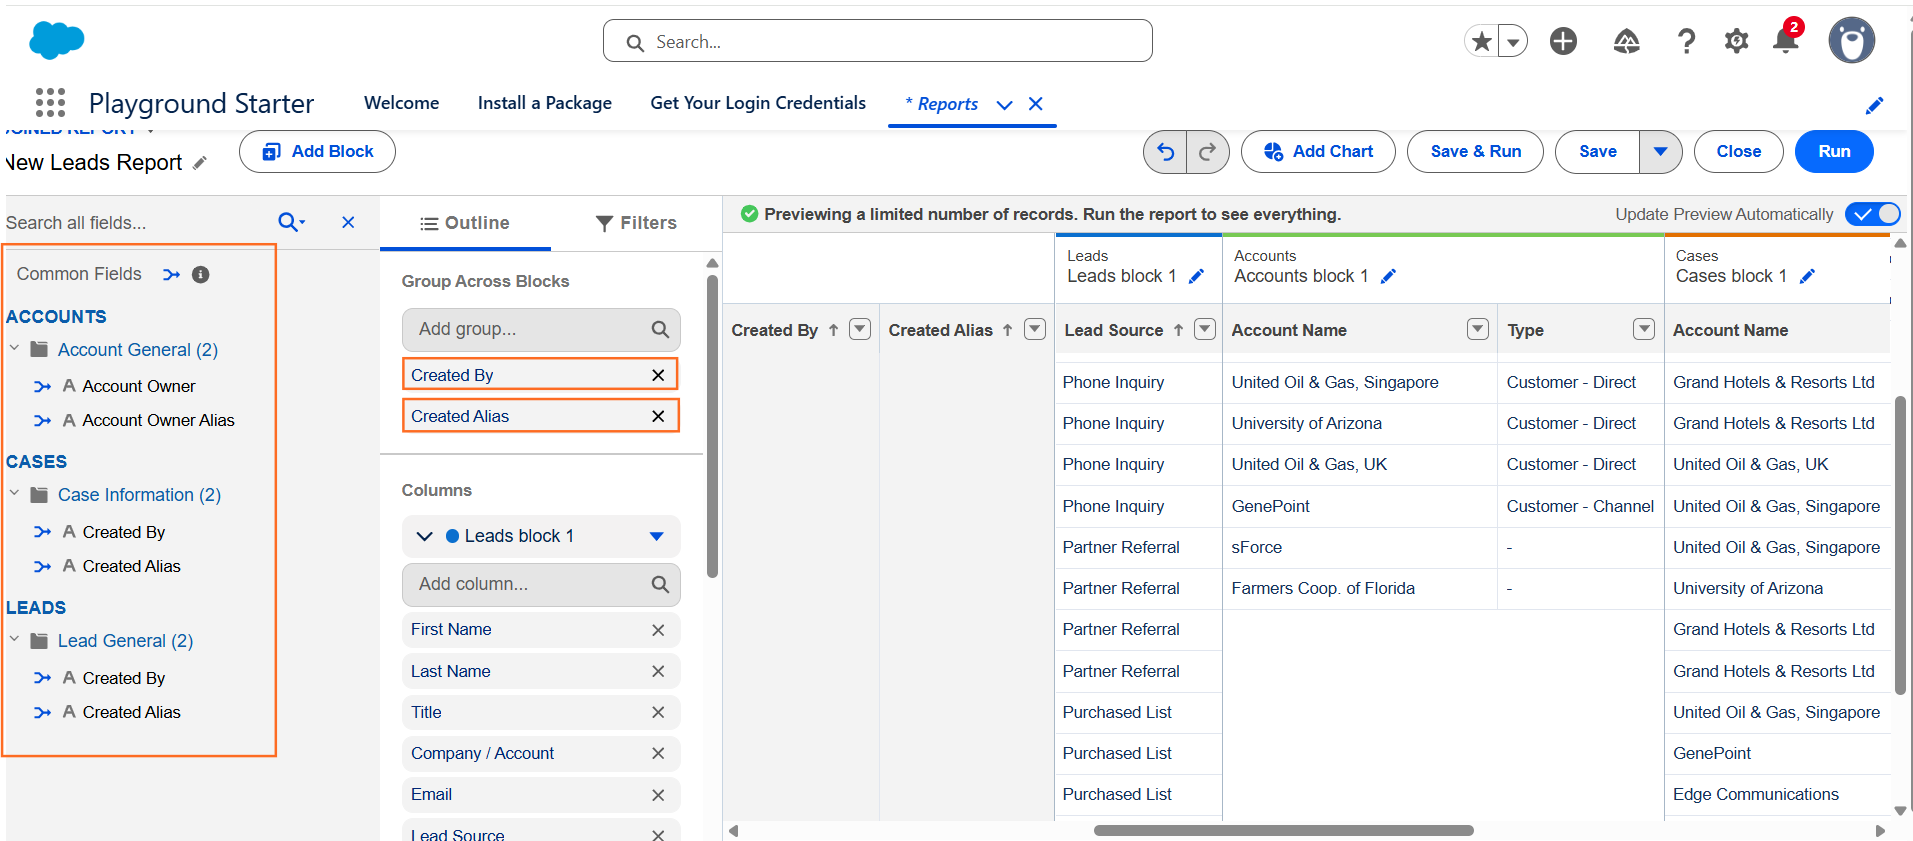The width and height of the screenshot is (1913, 841).
Task: Open the Account Name column menu in Accounts block
Action: [1477, 329]
